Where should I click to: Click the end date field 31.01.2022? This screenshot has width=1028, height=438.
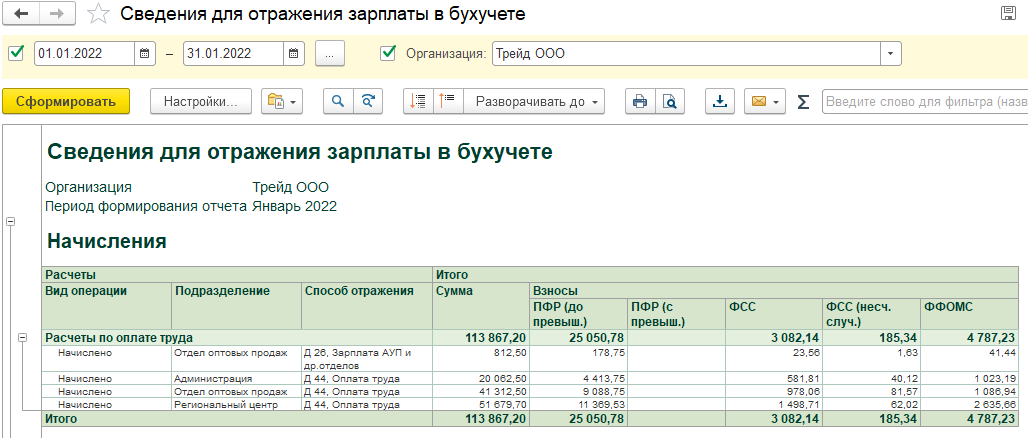click(234, 54)
